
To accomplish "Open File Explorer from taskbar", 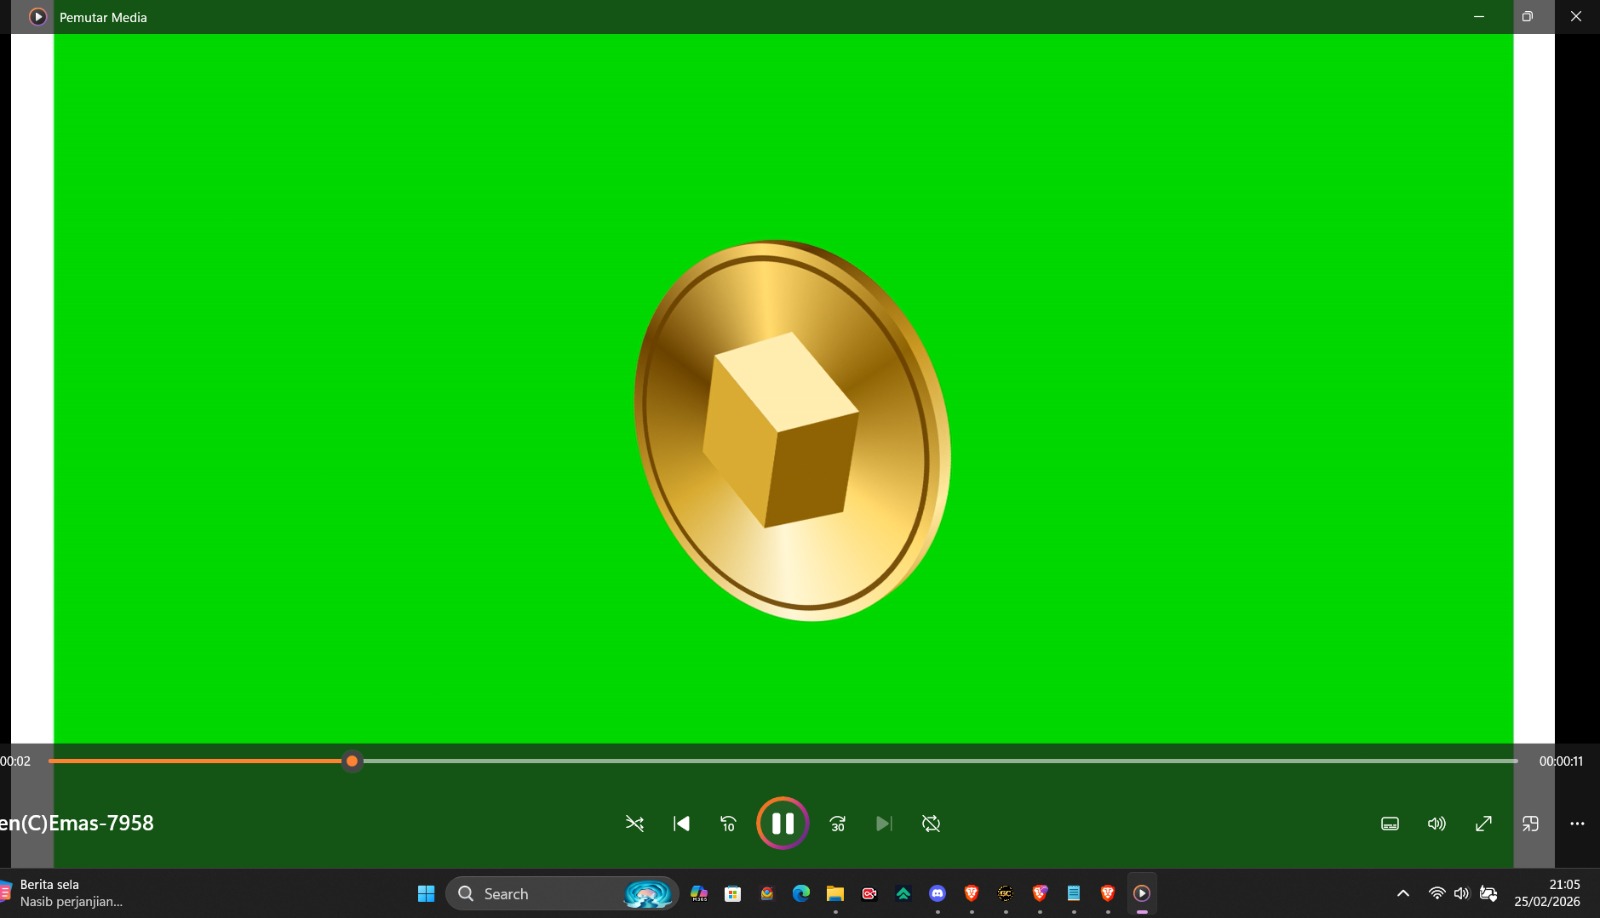I will (x=835, y=893).
